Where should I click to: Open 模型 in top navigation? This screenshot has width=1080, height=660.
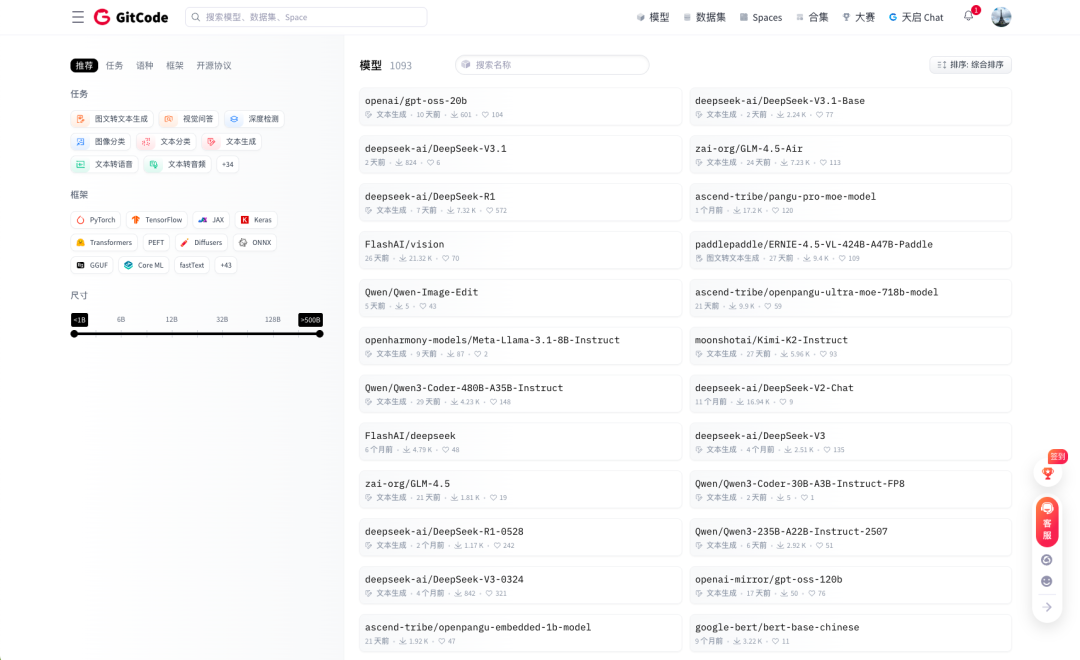[x=652, y=17]
